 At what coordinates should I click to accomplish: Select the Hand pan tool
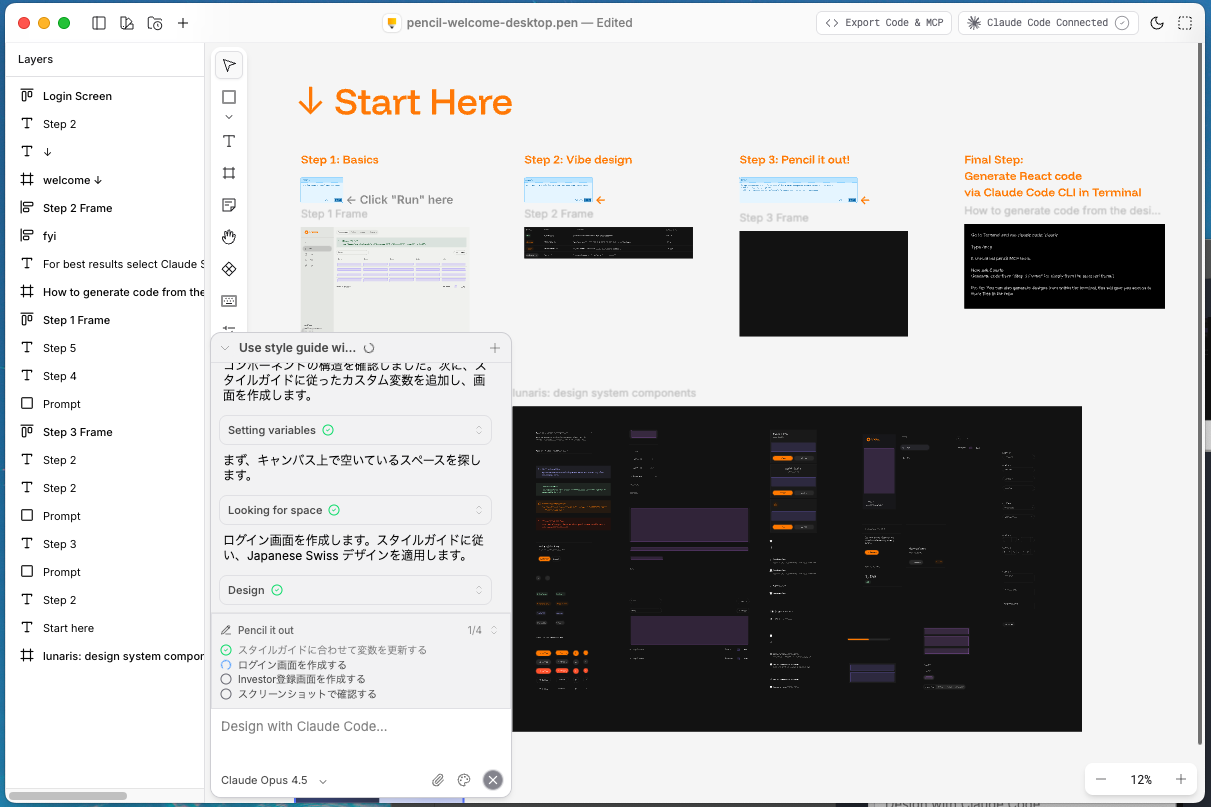pos(229,237)
